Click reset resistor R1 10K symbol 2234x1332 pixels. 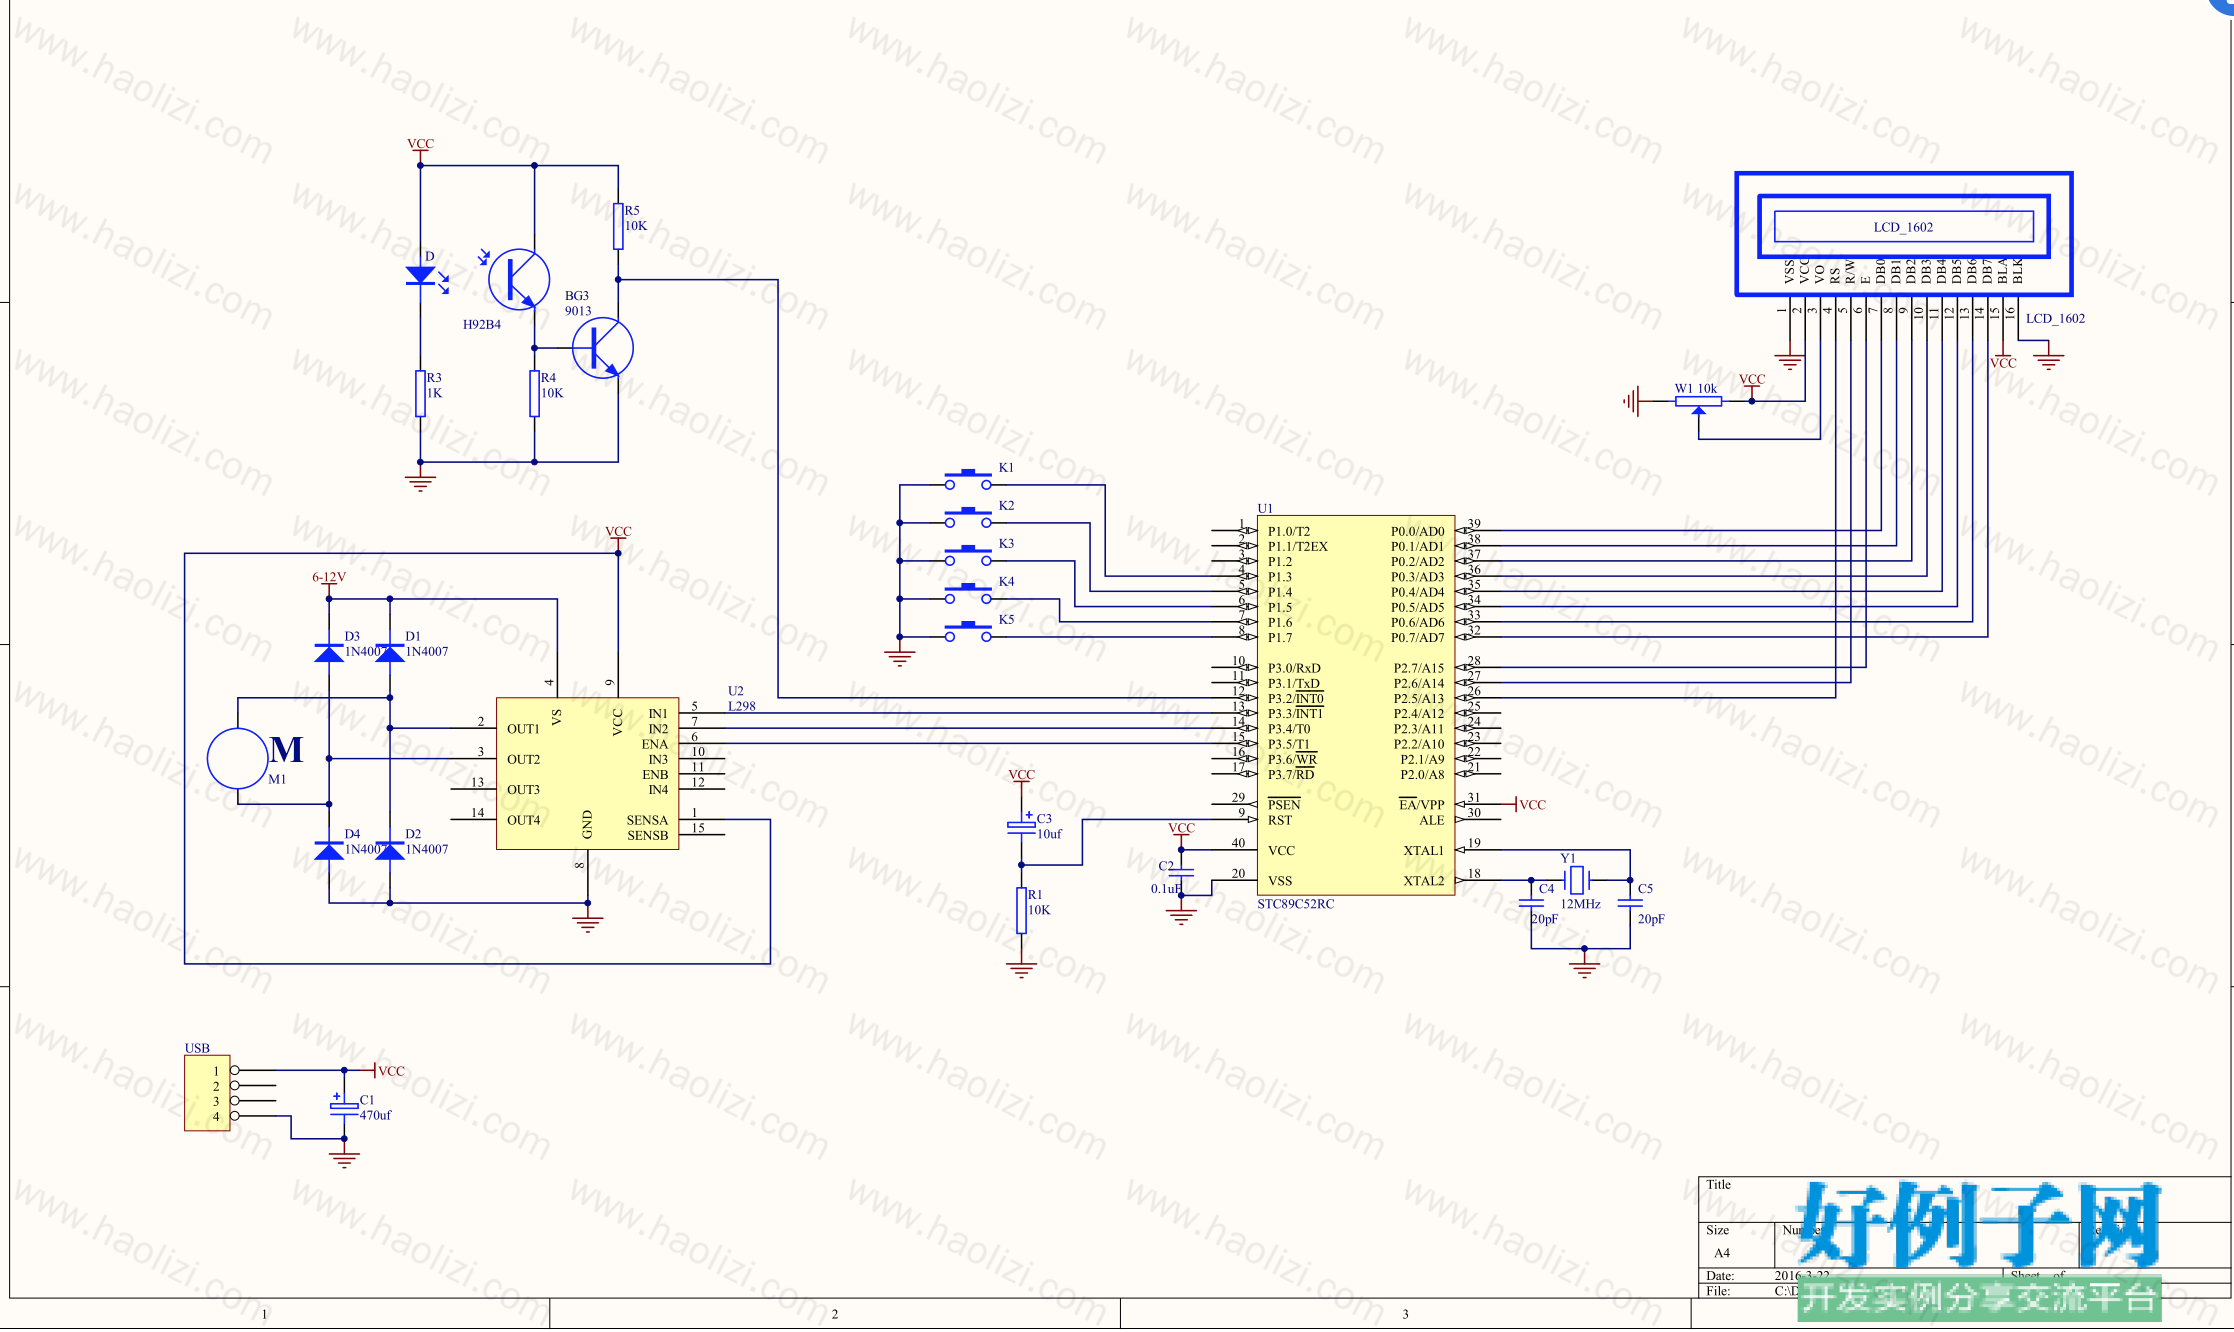1021,910
